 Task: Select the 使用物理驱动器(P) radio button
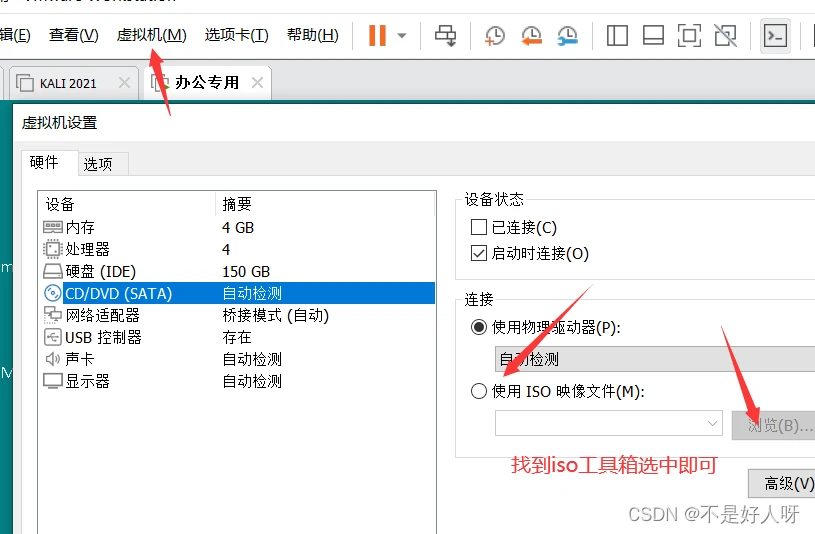click(x=479, y=327)
